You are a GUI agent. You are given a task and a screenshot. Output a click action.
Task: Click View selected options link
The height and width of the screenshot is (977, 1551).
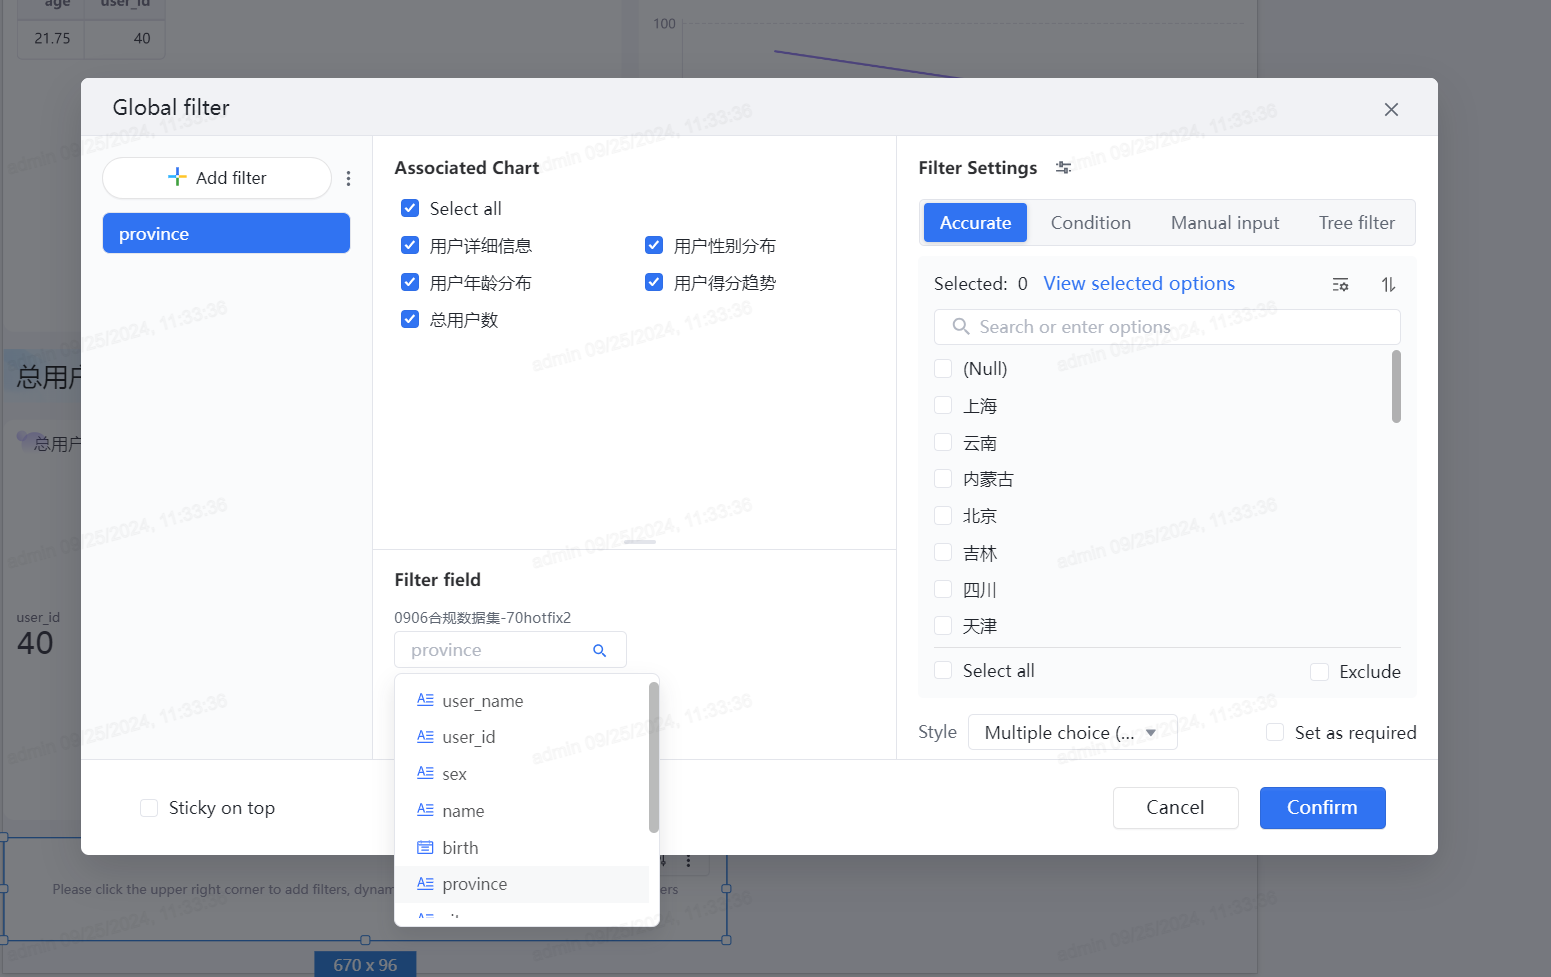click(x=1139, y=284)
